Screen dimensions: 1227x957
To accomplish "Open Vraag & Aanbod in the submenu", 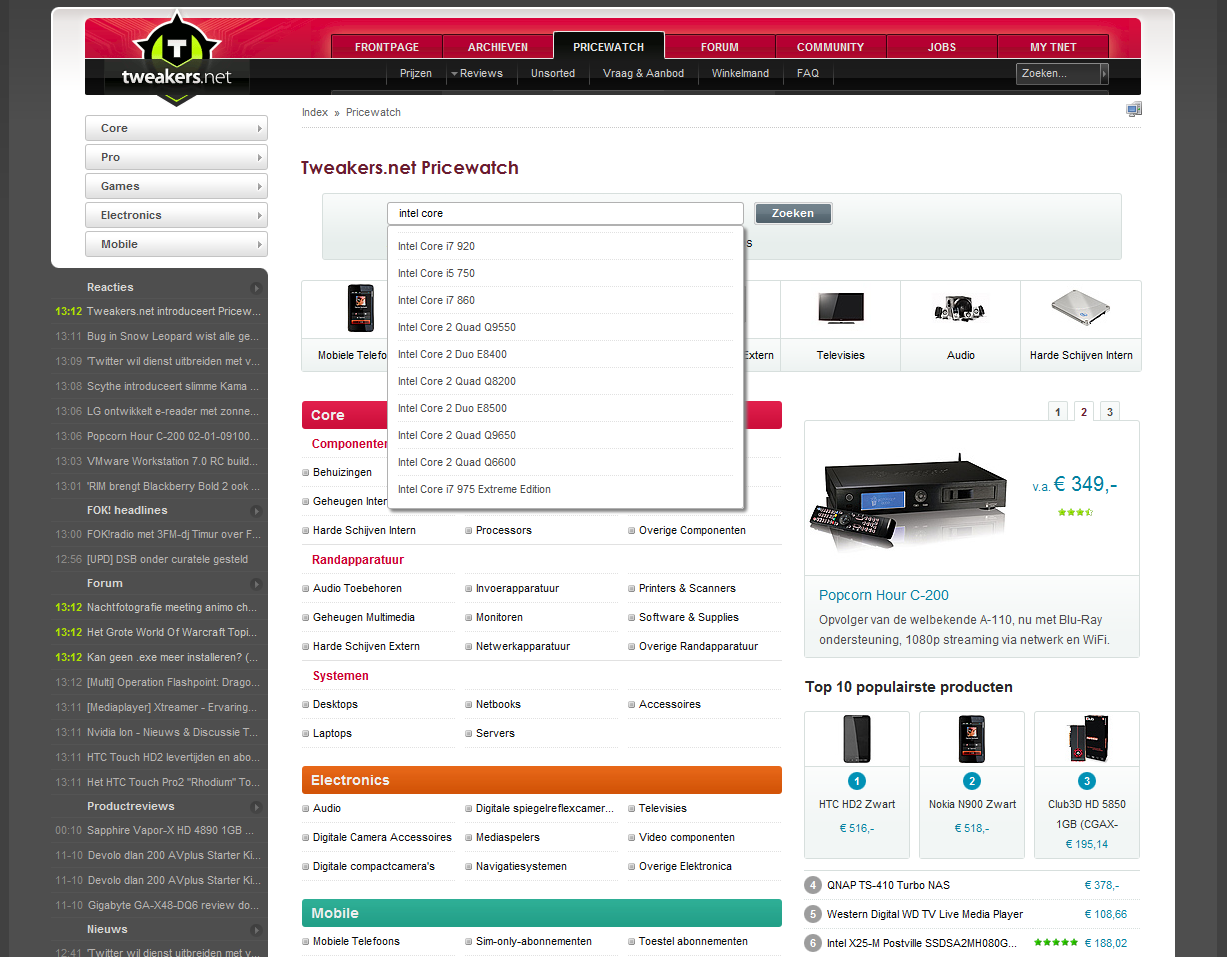I will [644, 73].
